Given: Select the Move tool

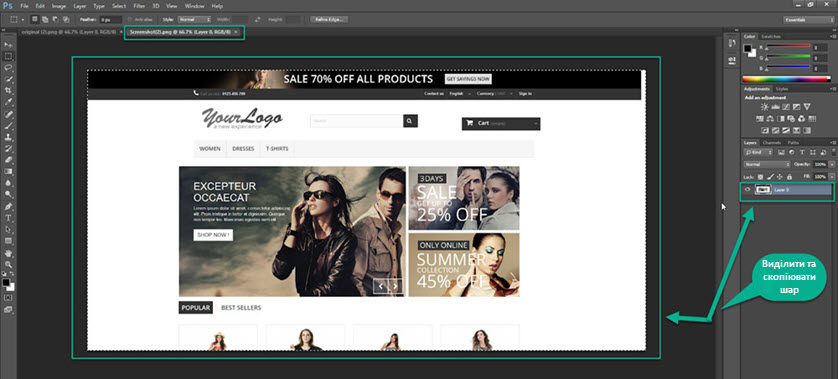Looking at the screenshot, I should [9, 44].
